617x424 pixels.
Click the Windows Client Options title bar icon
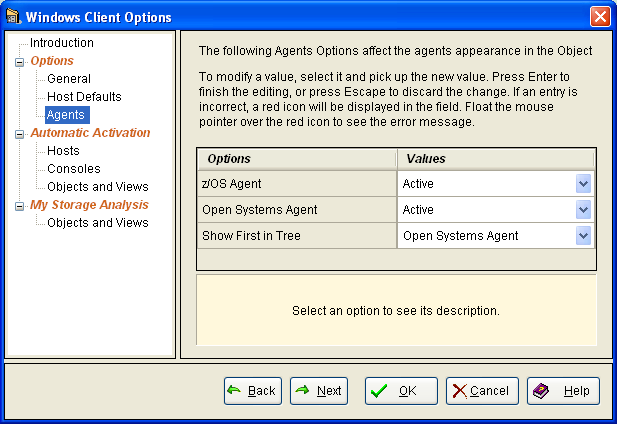(x=13, y=16)
